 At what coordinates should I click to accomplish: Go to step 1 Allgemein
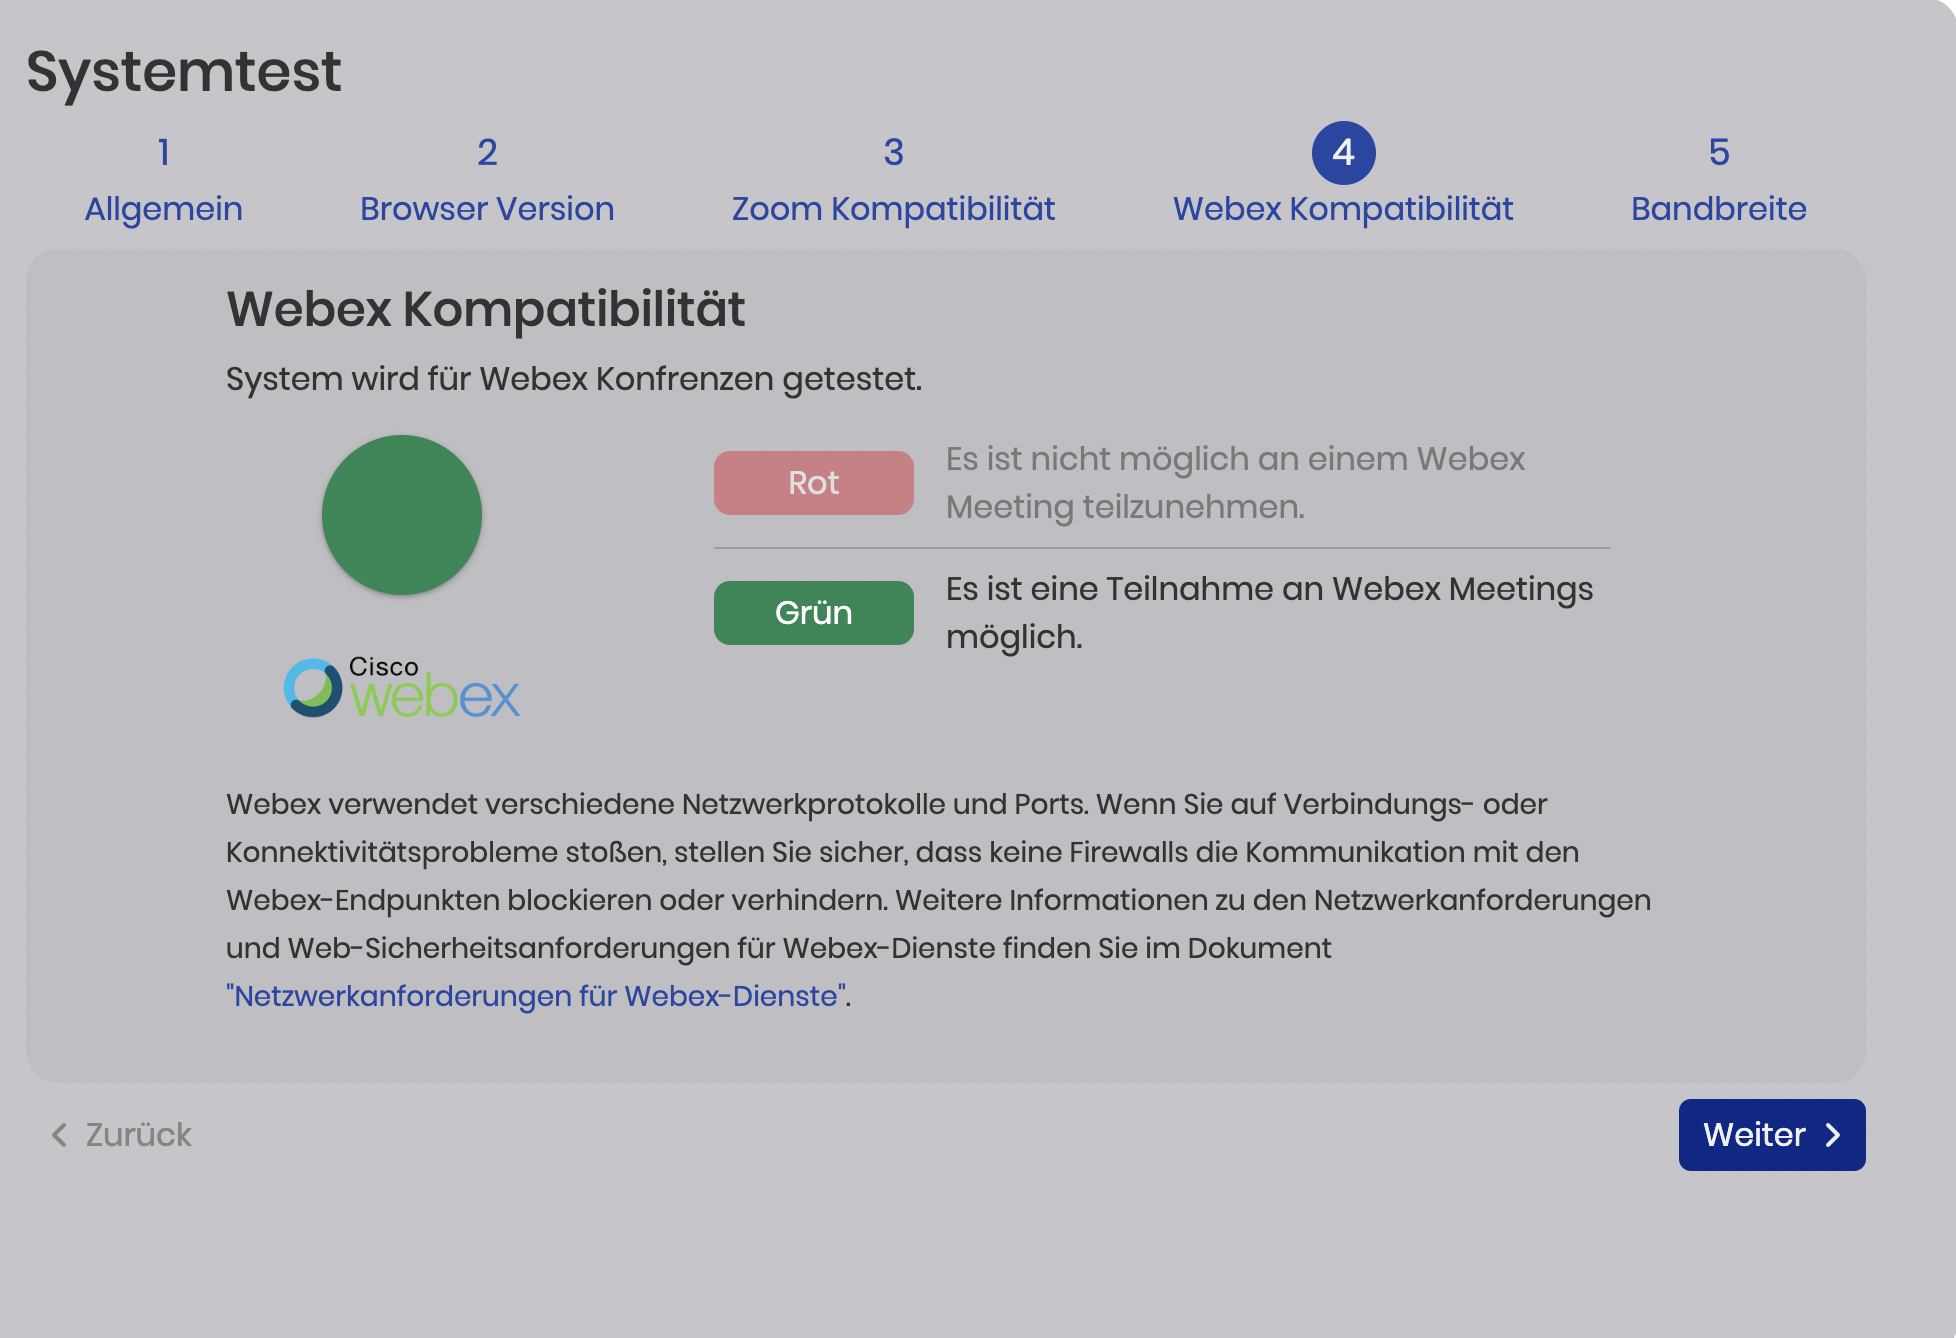(163, 180)
